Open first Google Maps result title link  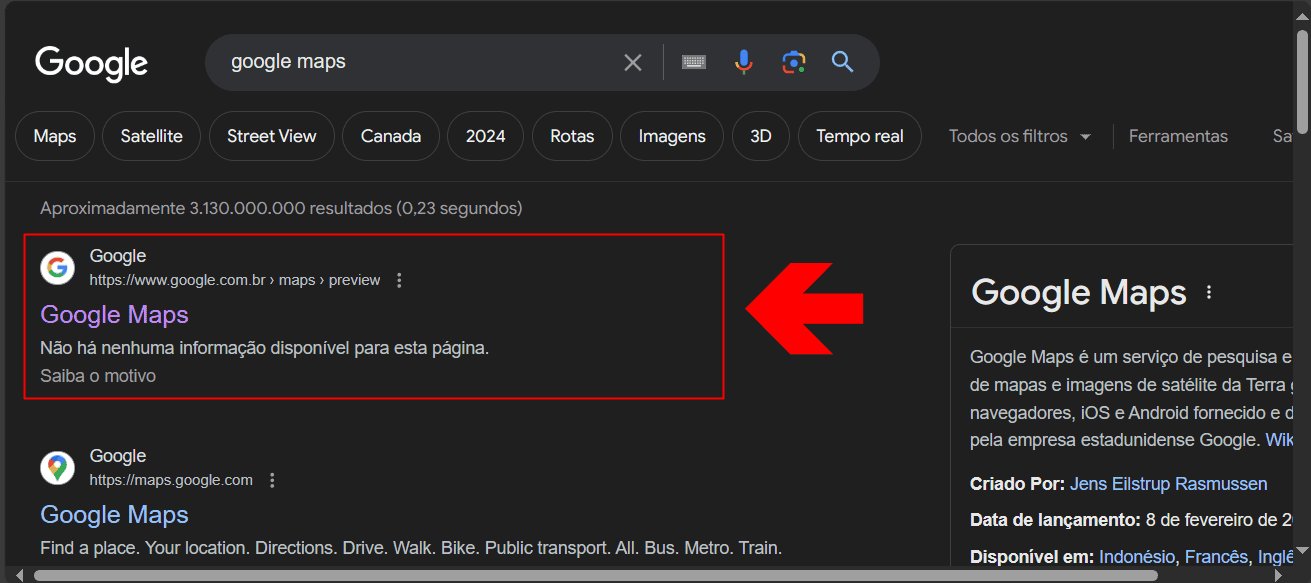[114, 315]
